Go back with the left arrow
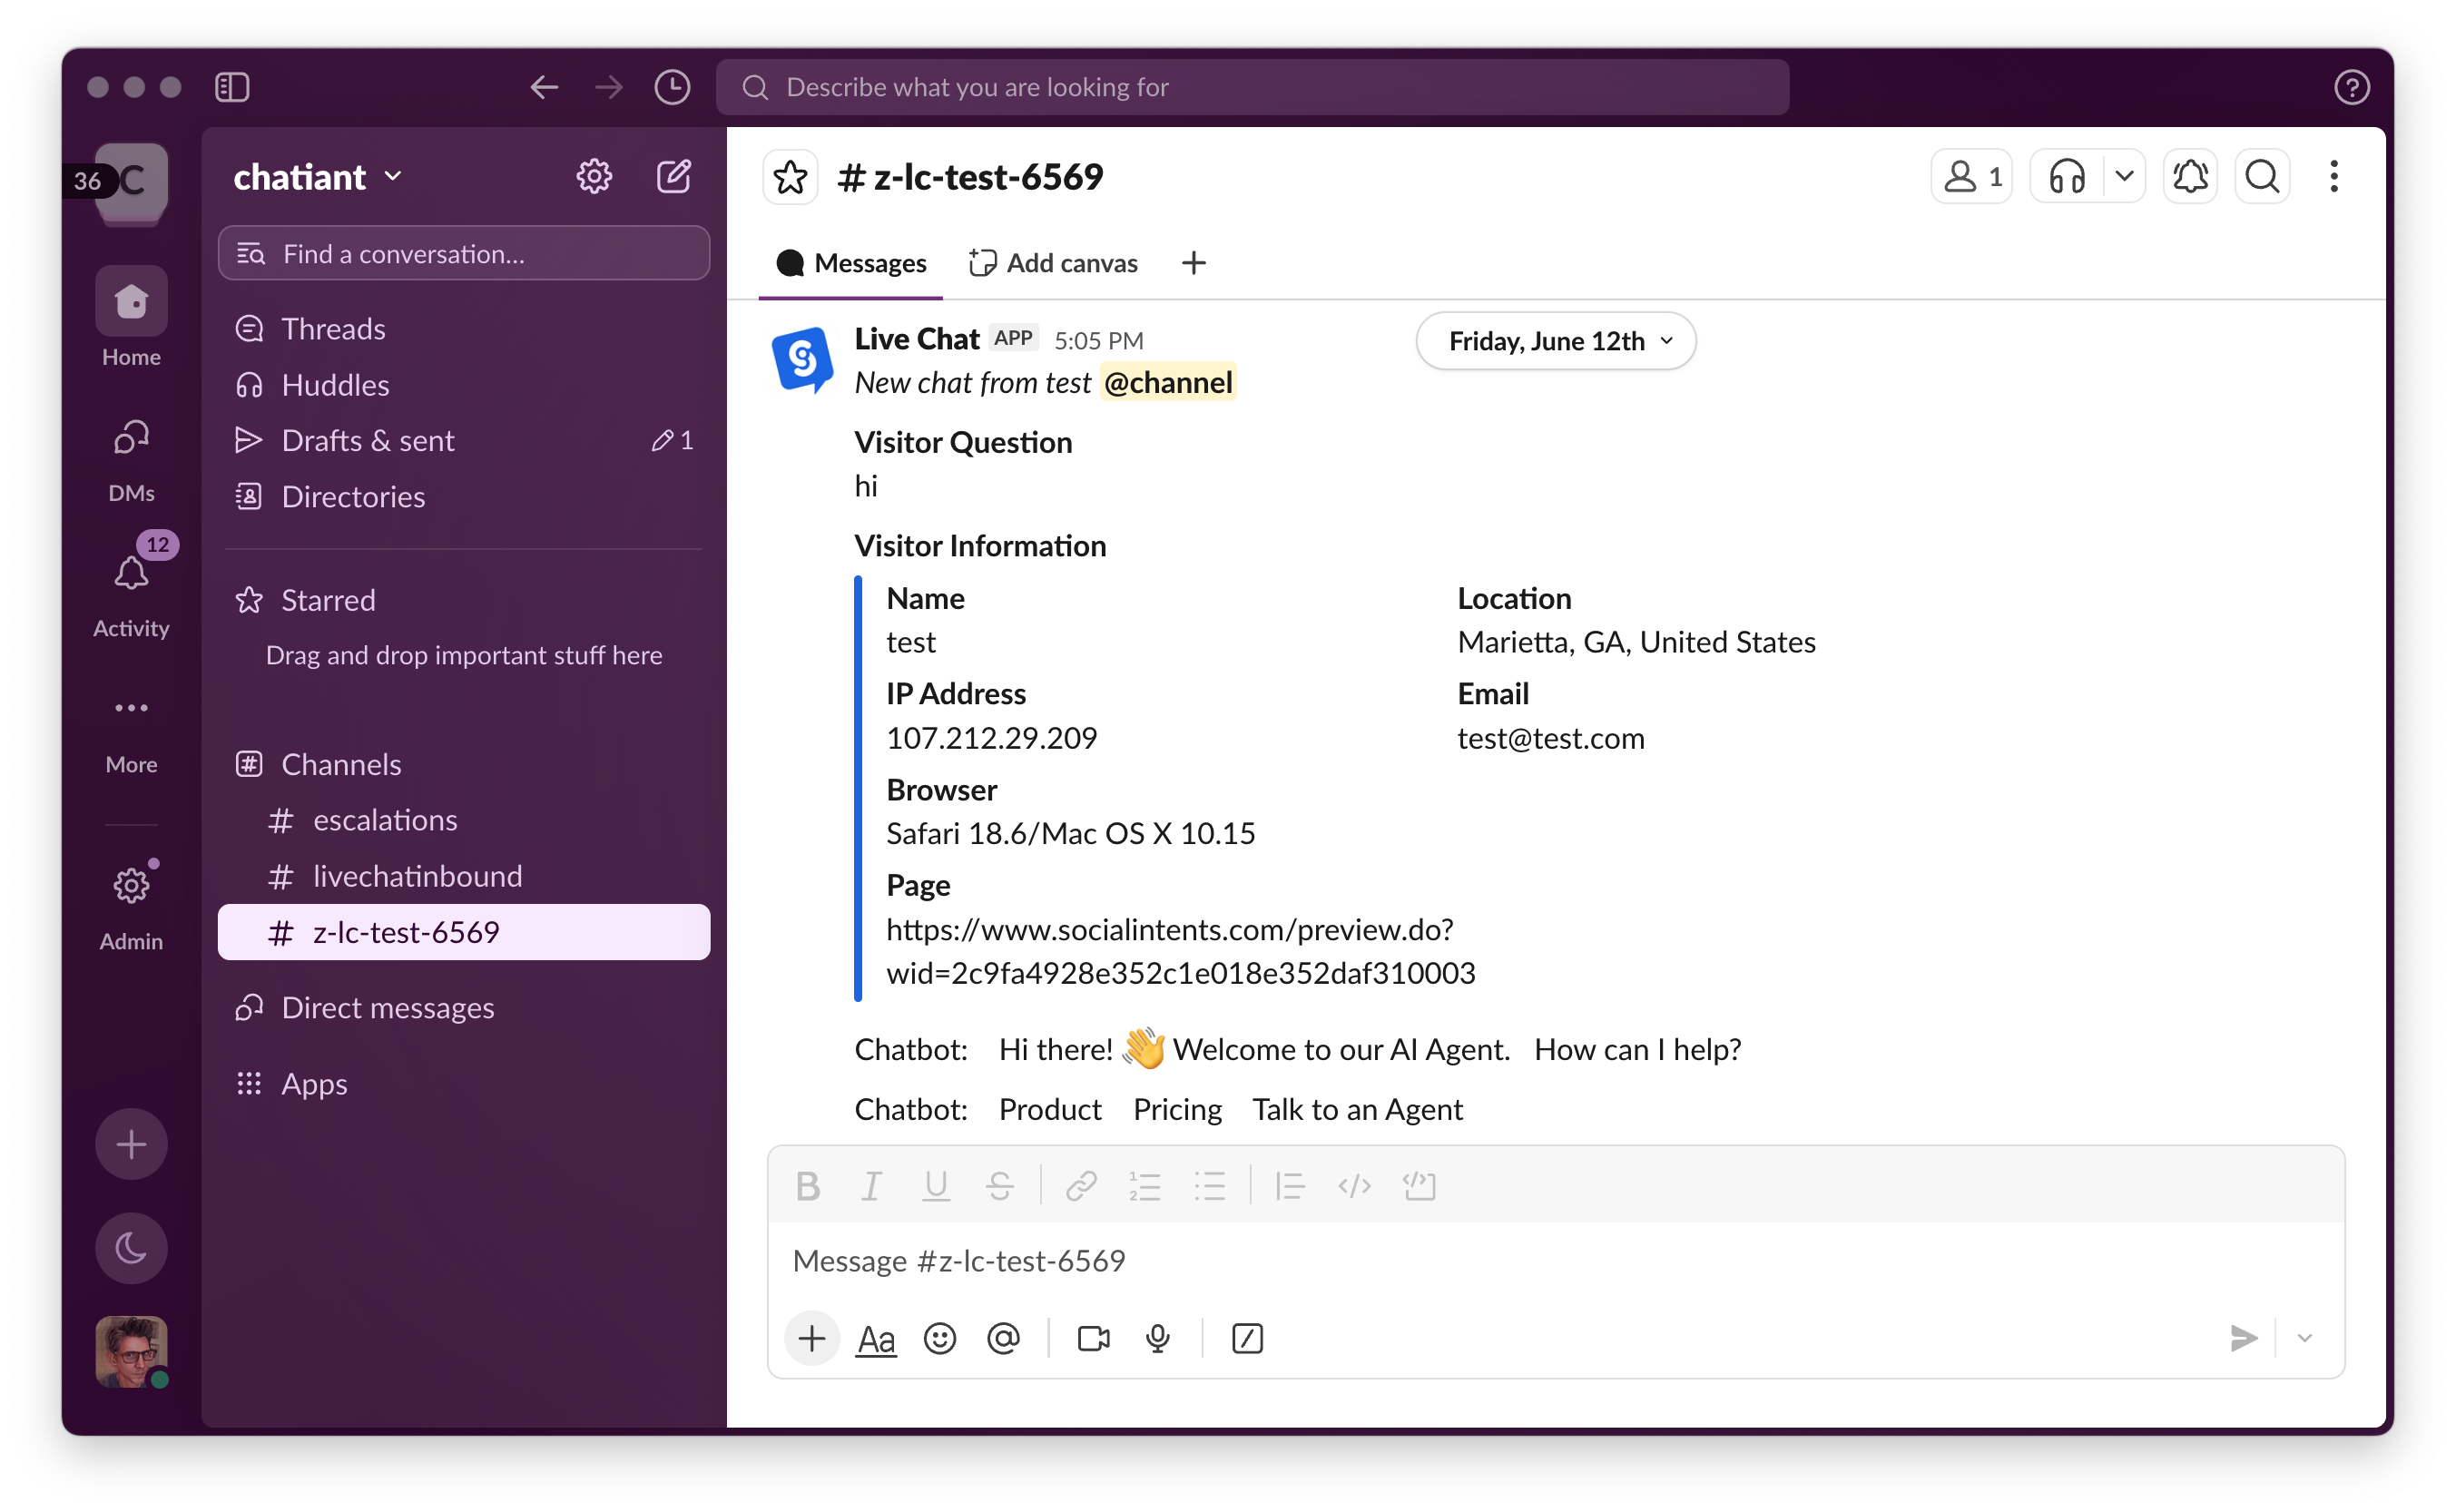Viewport: 2456px width, 1512px height. click(x=544, y=87)
